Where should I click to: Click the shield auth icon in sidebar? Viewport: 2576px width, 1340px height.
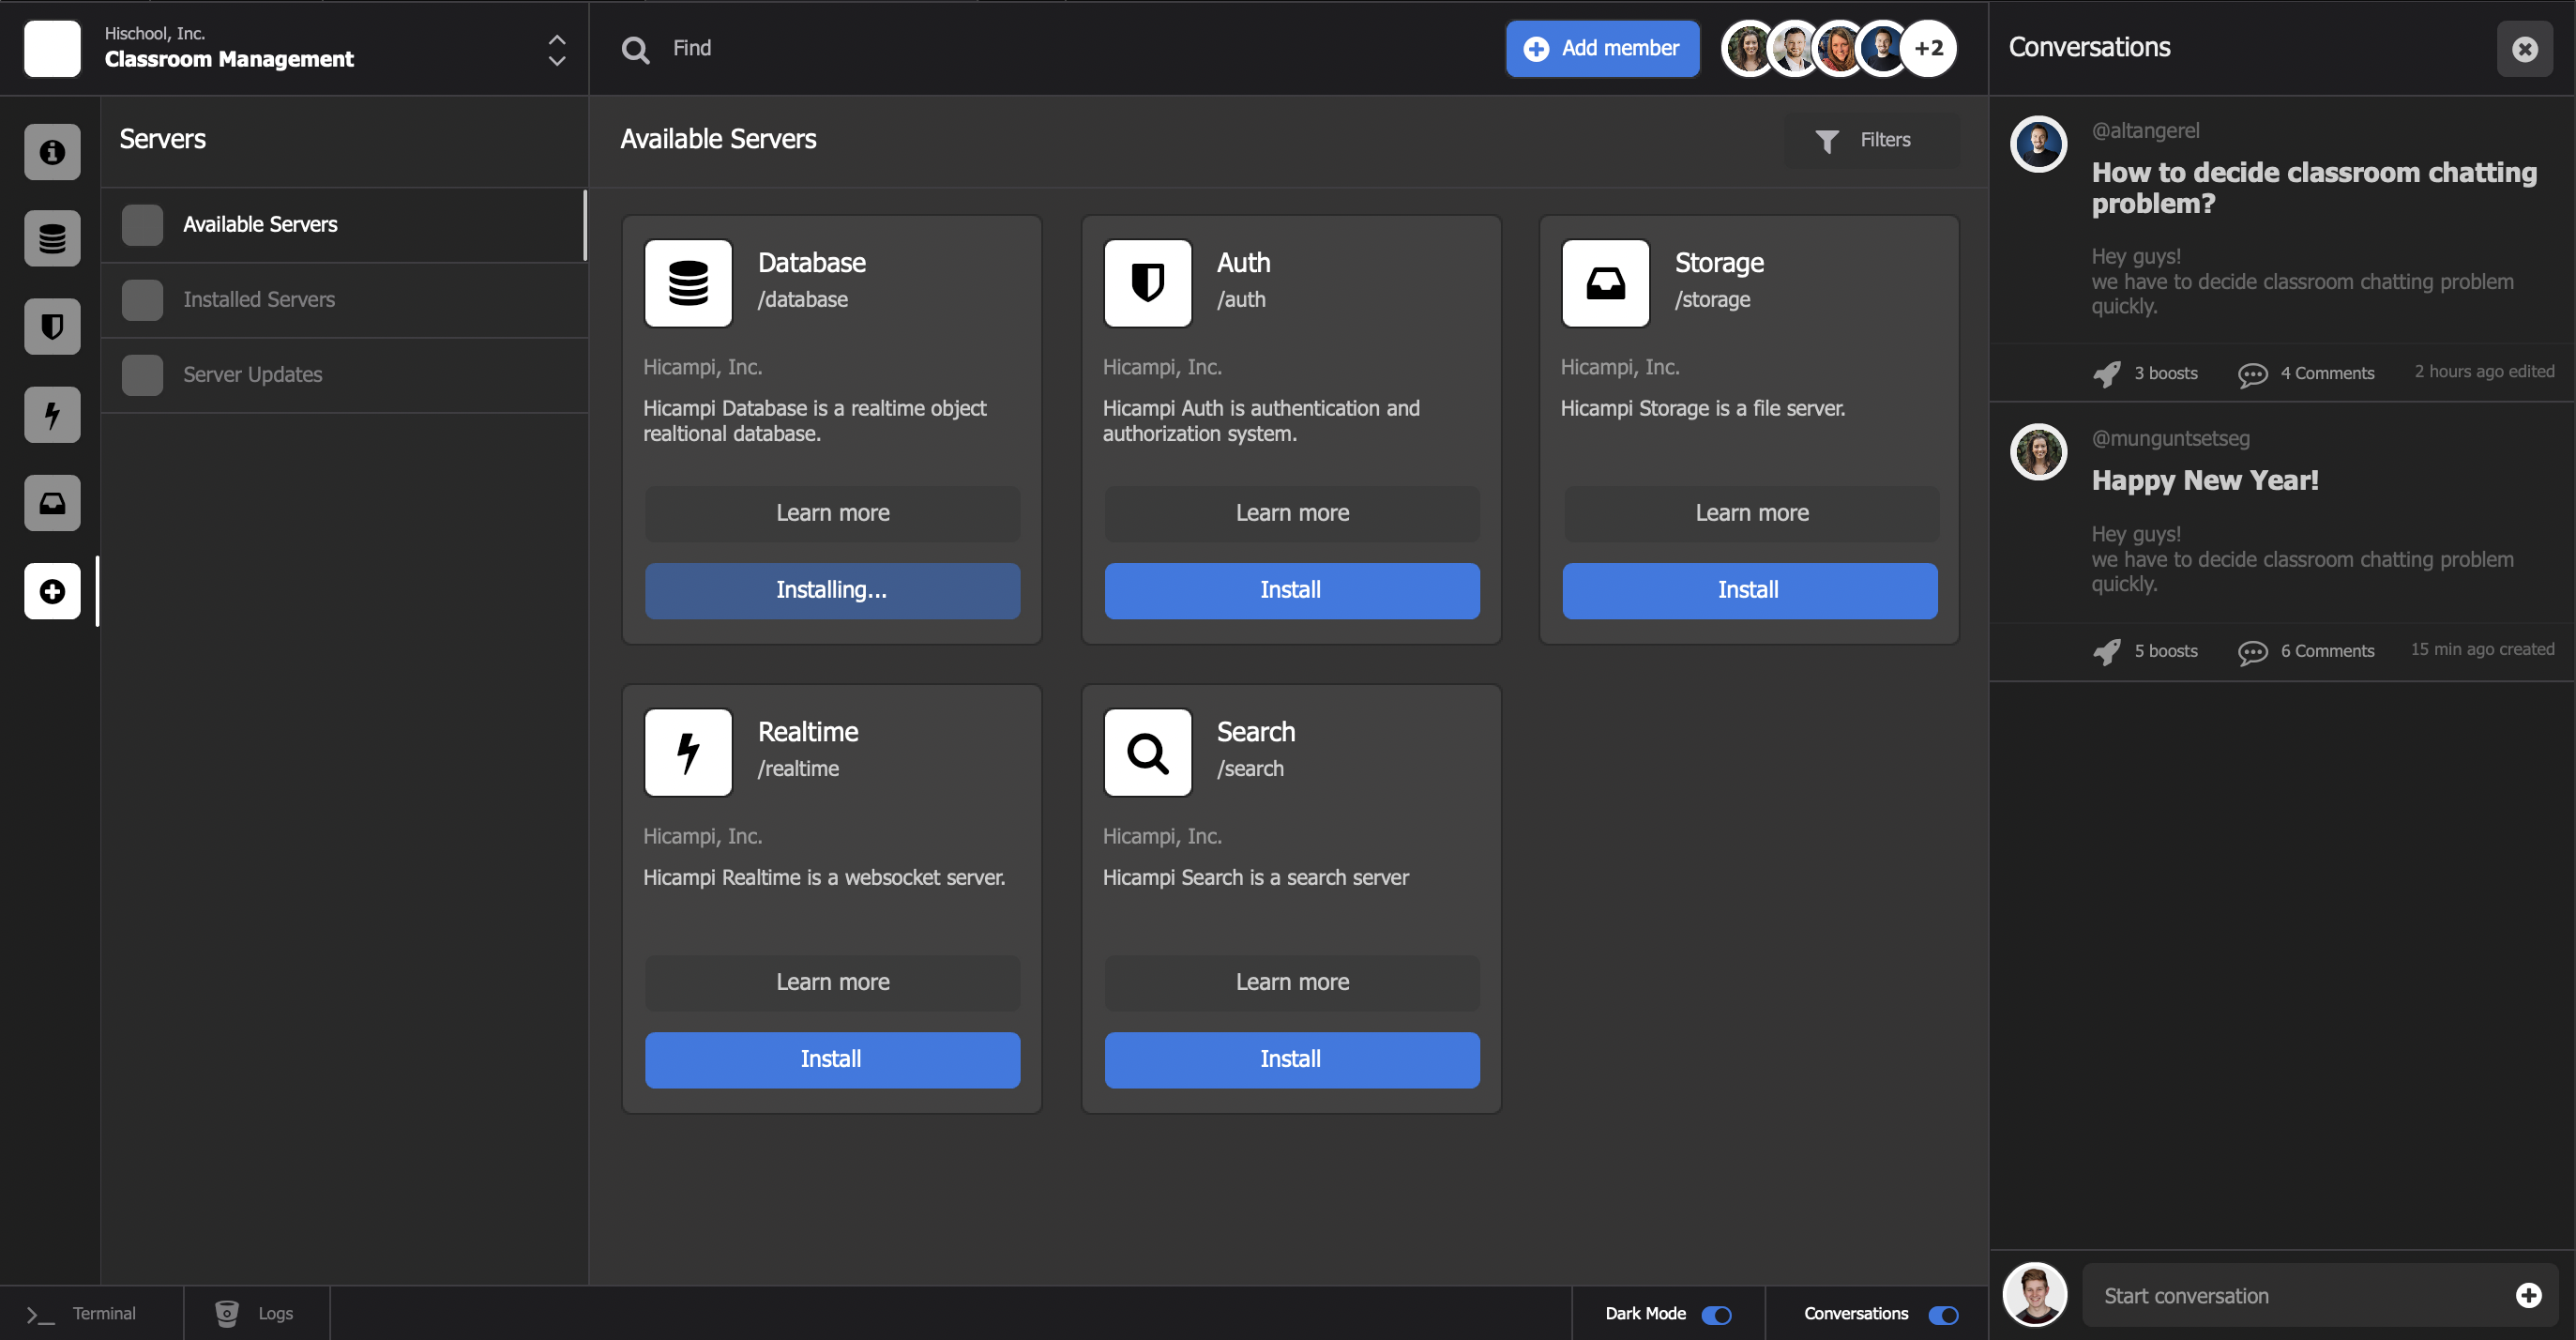click(x=52, y=327)
